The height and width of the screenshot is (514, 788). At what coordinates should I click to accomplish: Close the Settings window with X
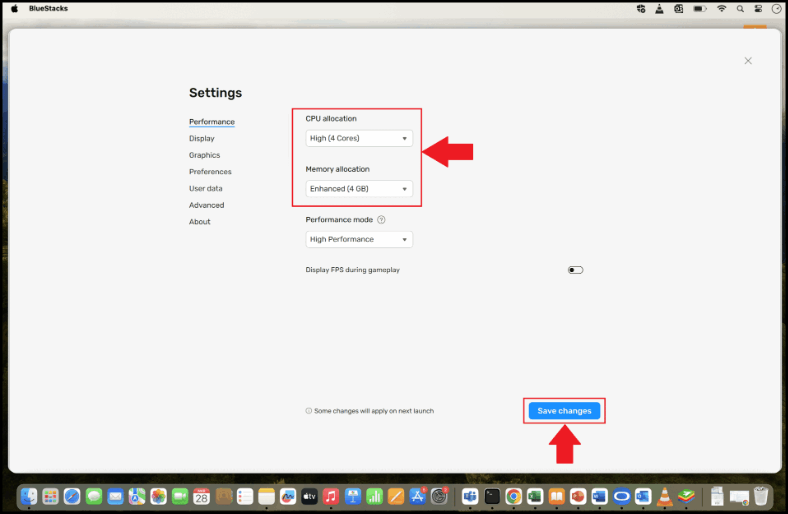(x=748, y=61)
